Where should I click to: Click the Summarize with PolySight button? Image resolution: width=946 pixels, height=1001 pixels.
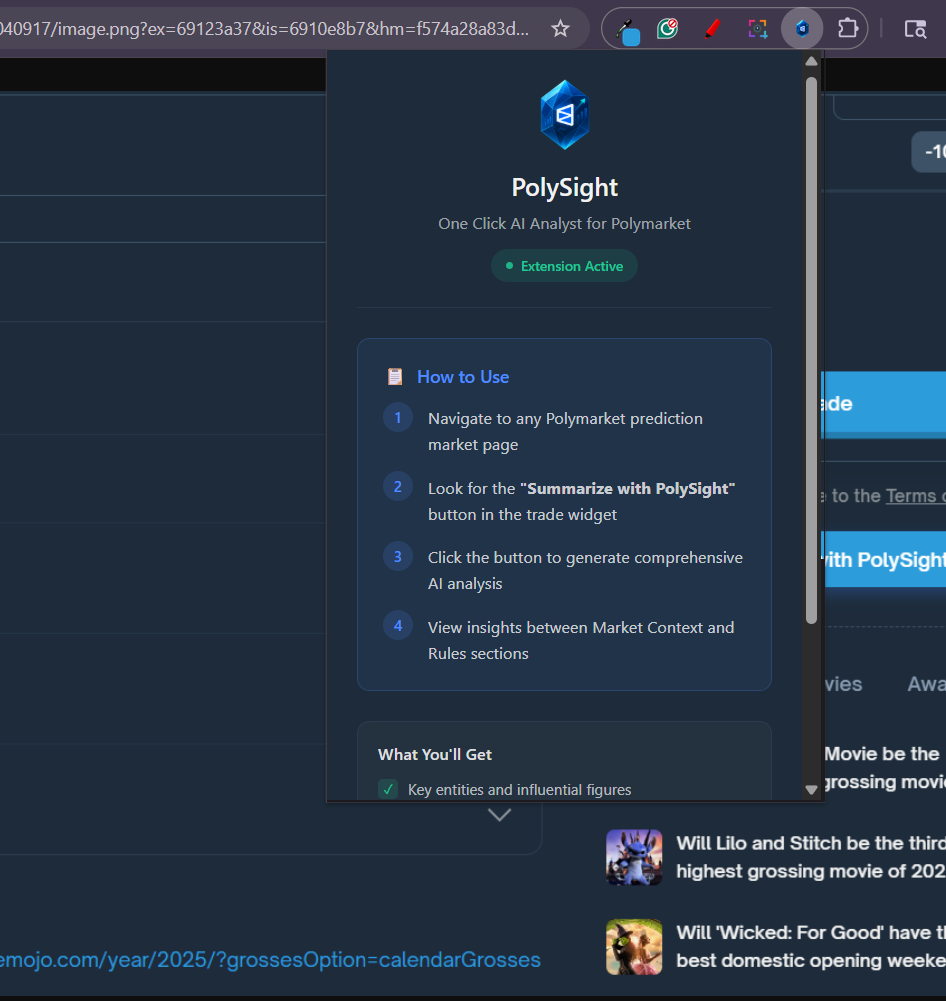point(884,560)
